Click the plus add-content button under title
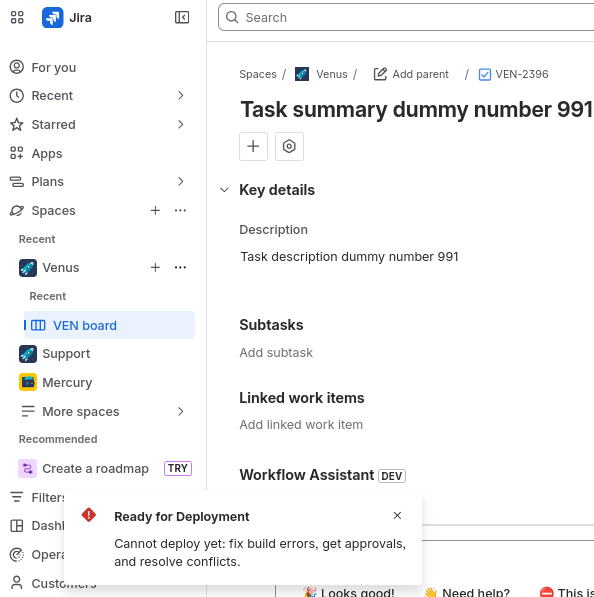Screen dimensions: 594x597 click(254, 147)
